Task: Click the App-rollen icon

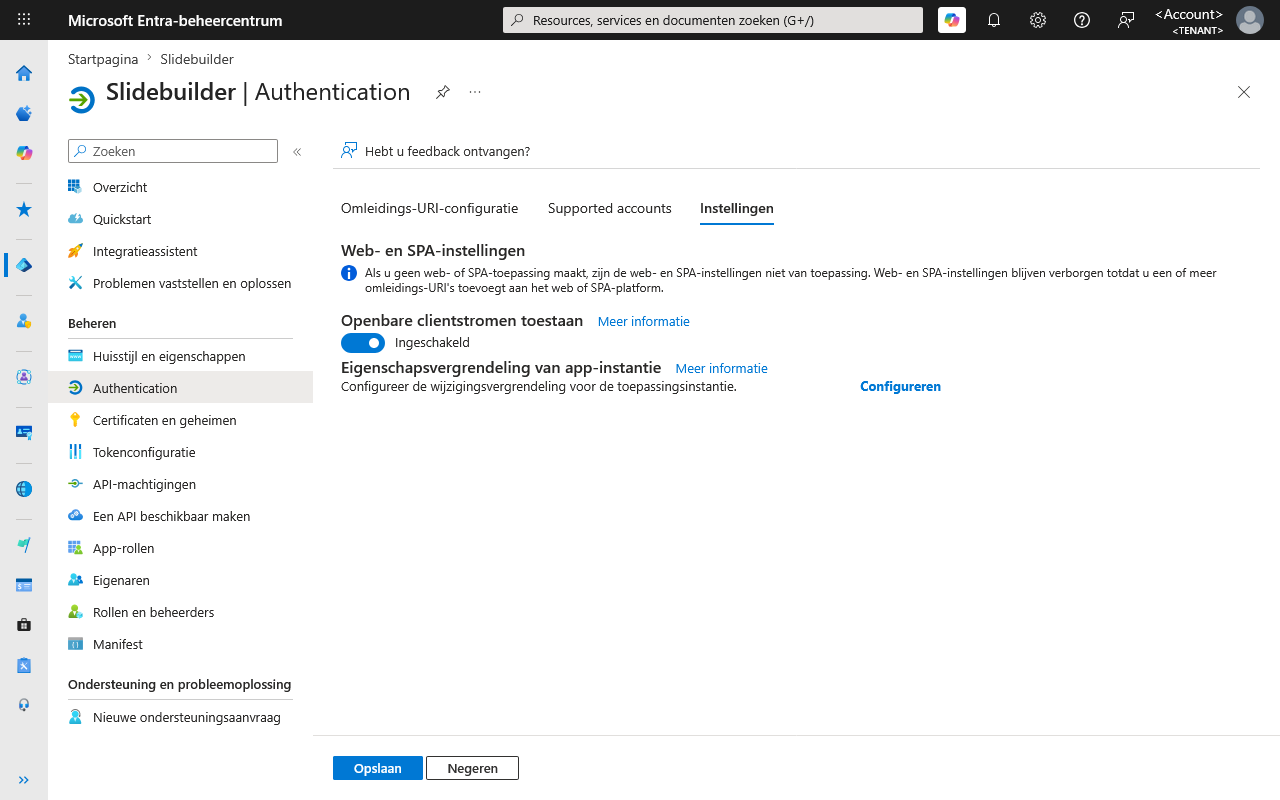Action: point(75,548)
